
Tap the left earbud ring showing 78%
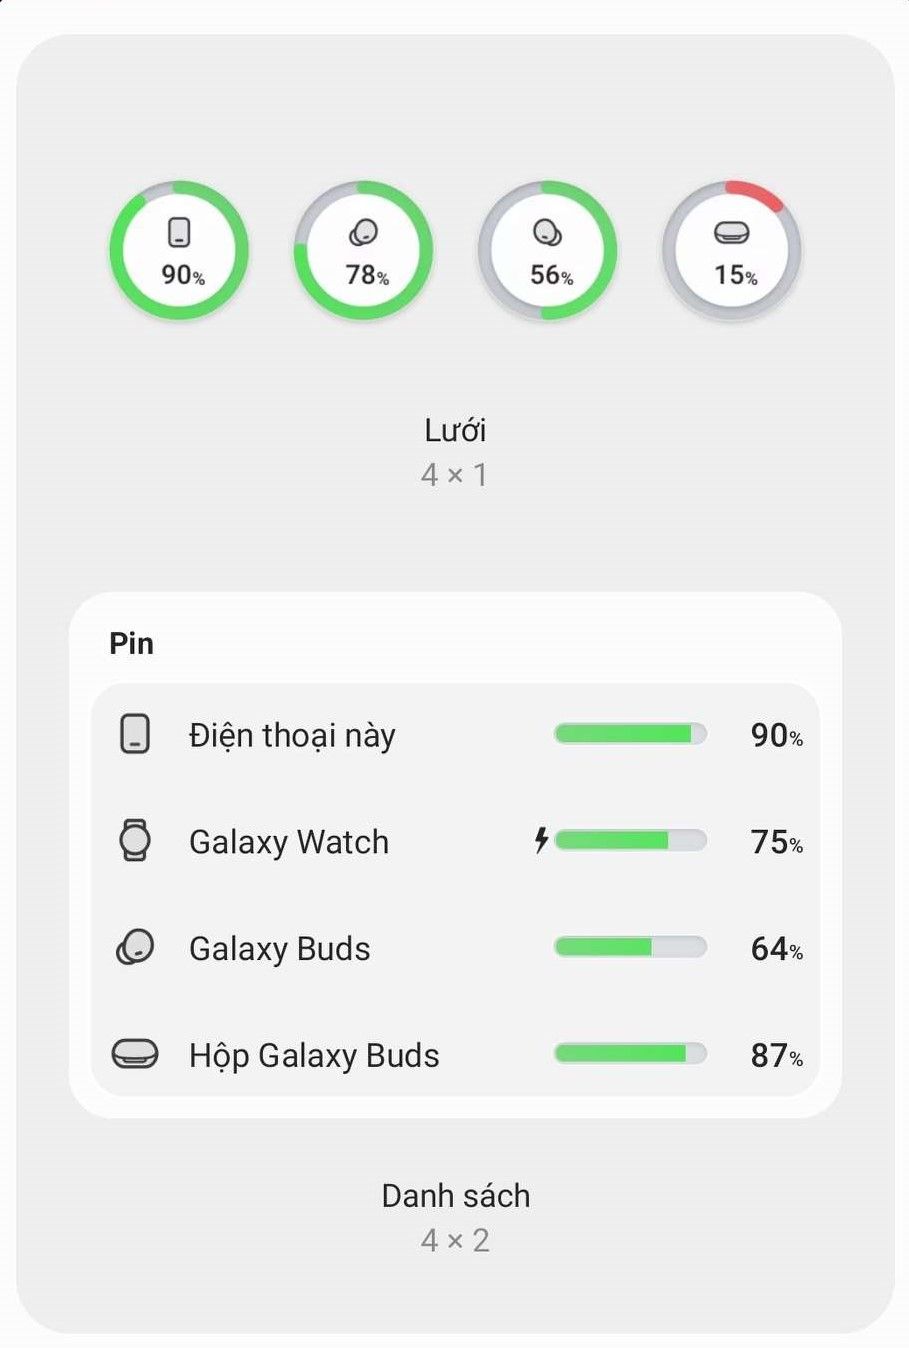[363, 251]
